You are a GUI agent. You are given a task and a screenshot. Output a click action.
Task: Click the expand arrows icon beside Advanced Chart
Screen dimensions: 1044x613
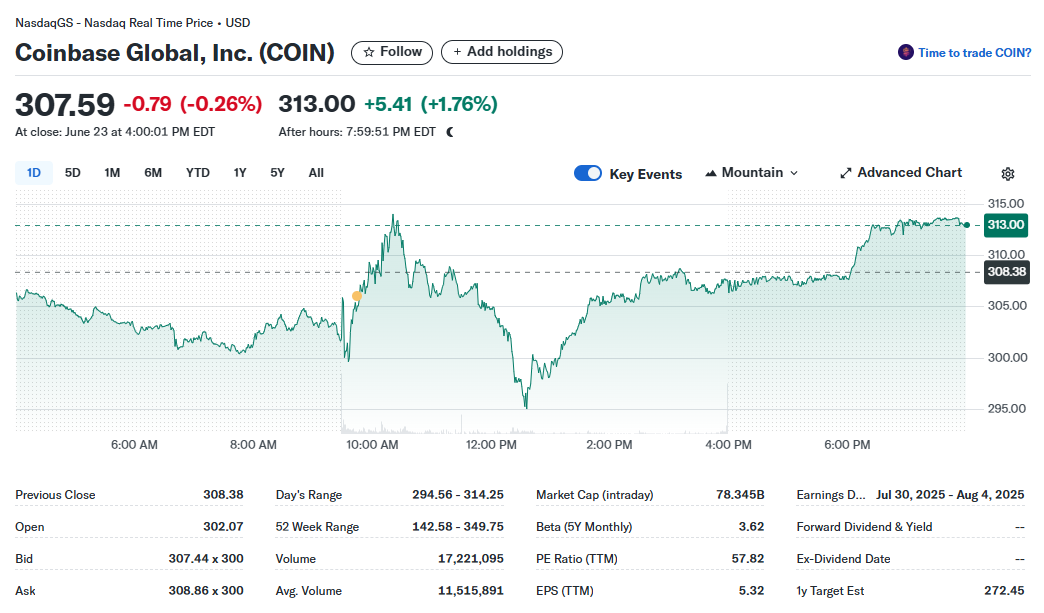tap(846, 173)
